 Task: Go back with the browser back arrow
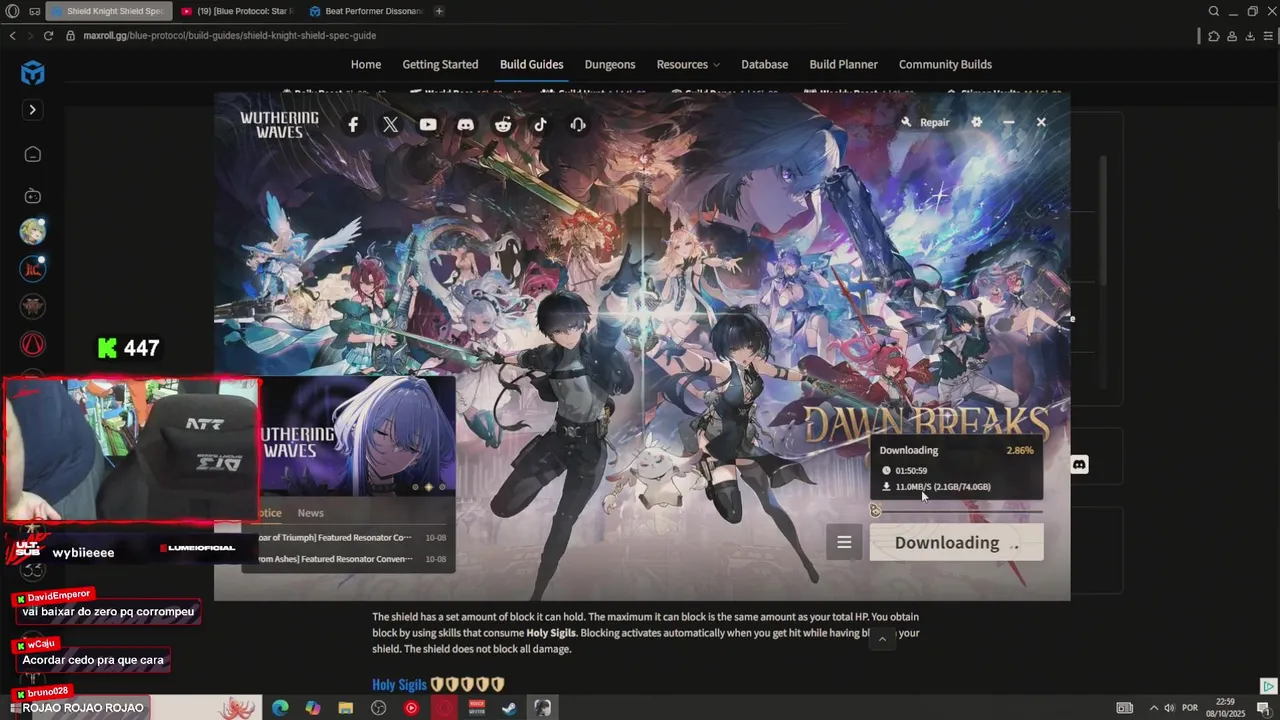click(12, 35)
